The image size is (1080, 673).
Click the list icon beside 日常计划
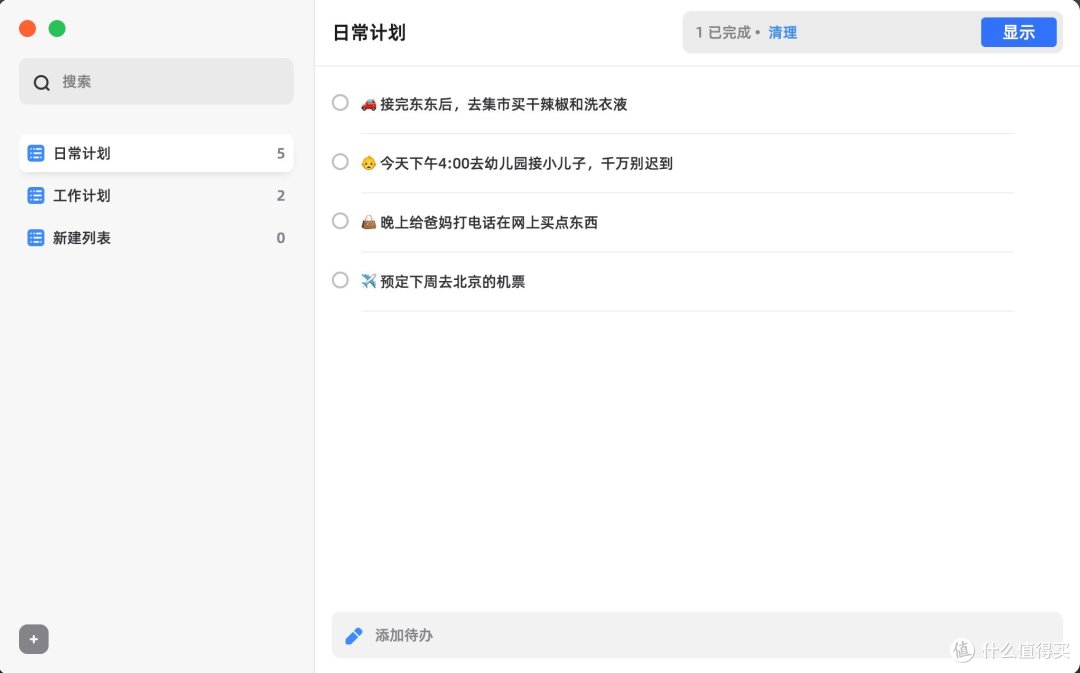pos(36,153)
